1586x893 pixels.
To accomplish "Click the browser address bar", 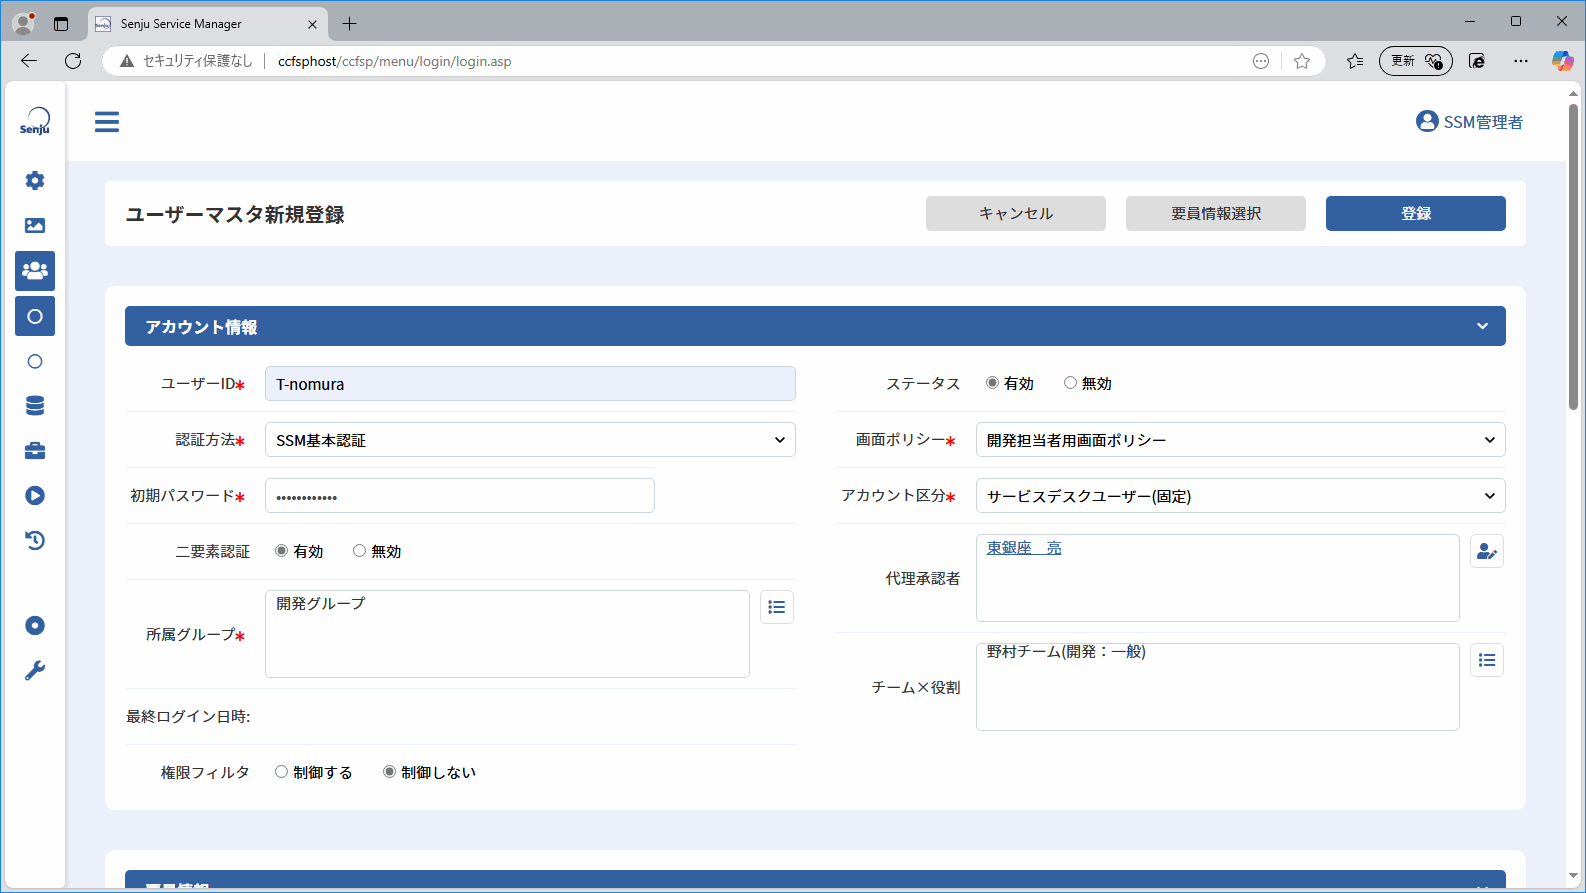I will [x=715, y=61].
